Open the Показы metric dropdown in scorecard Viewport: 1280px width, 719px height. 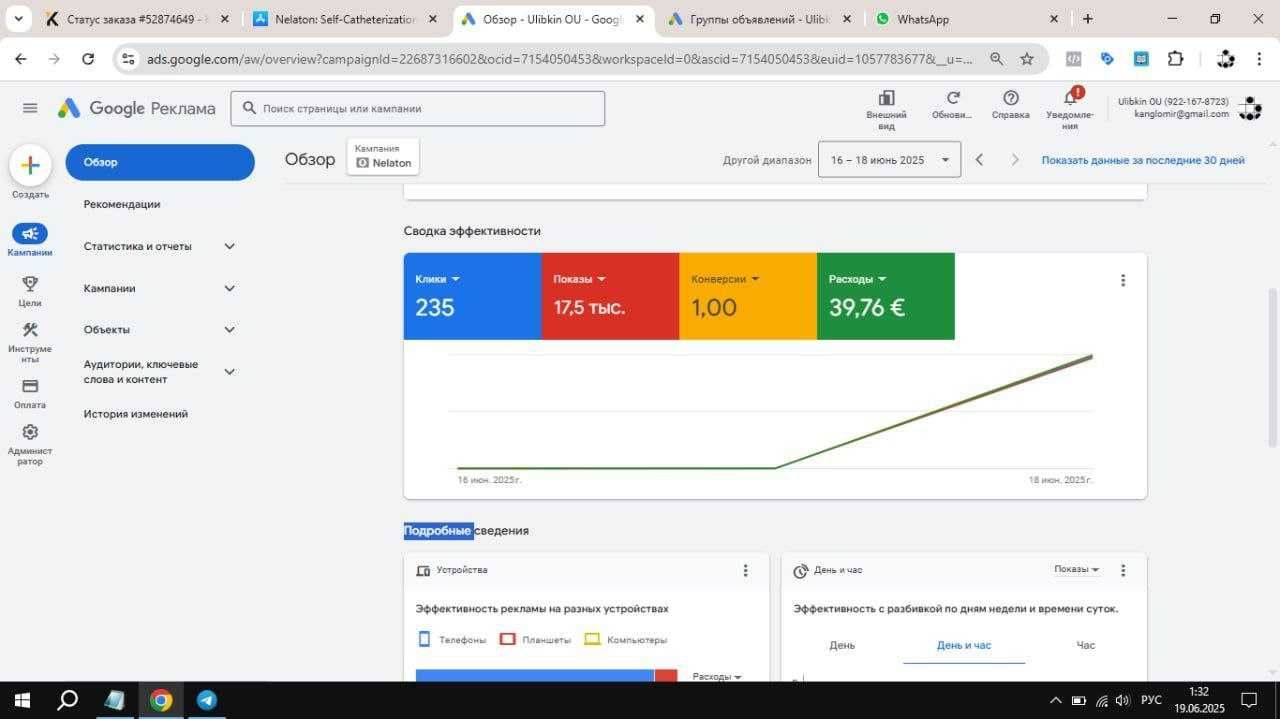579,279
